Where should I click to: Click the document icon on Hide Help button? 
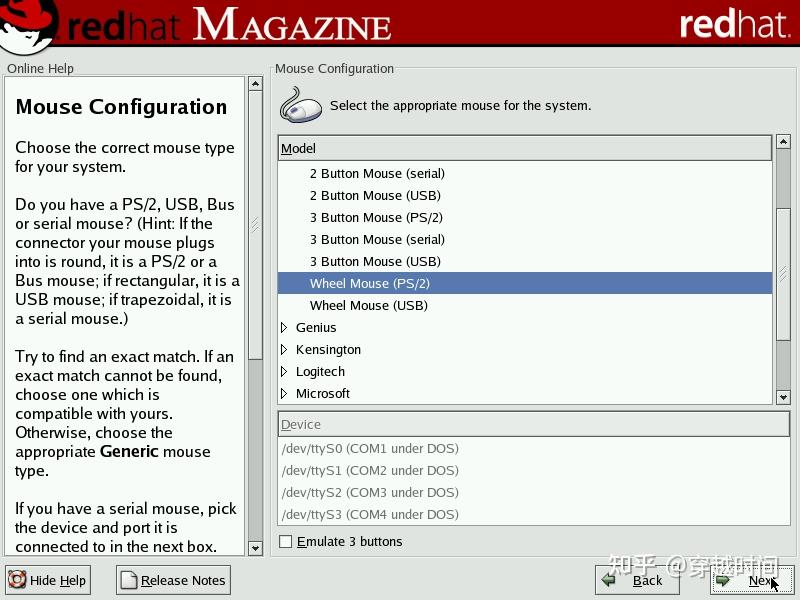(18, 580)
